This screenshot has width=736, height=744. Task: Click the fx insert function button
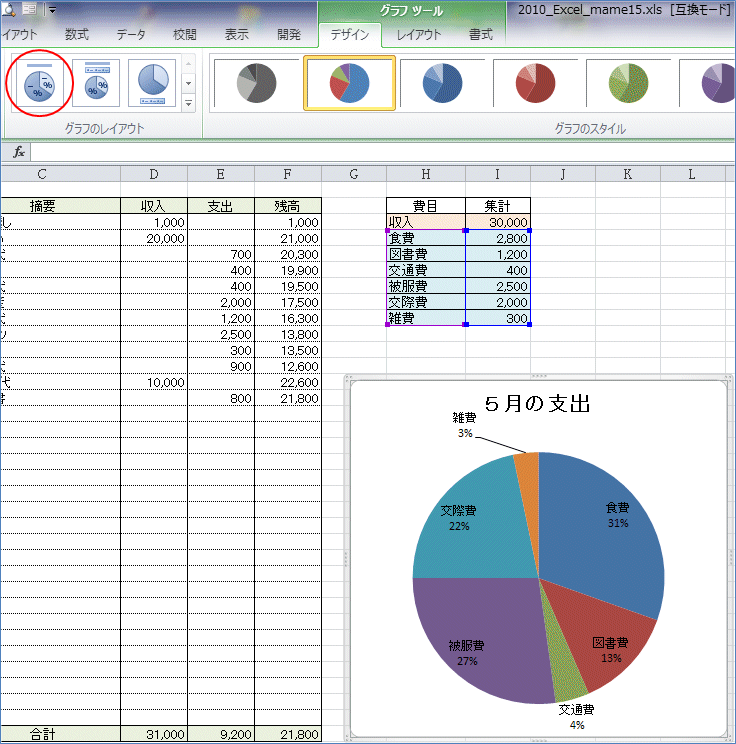[x=18, y=152]
